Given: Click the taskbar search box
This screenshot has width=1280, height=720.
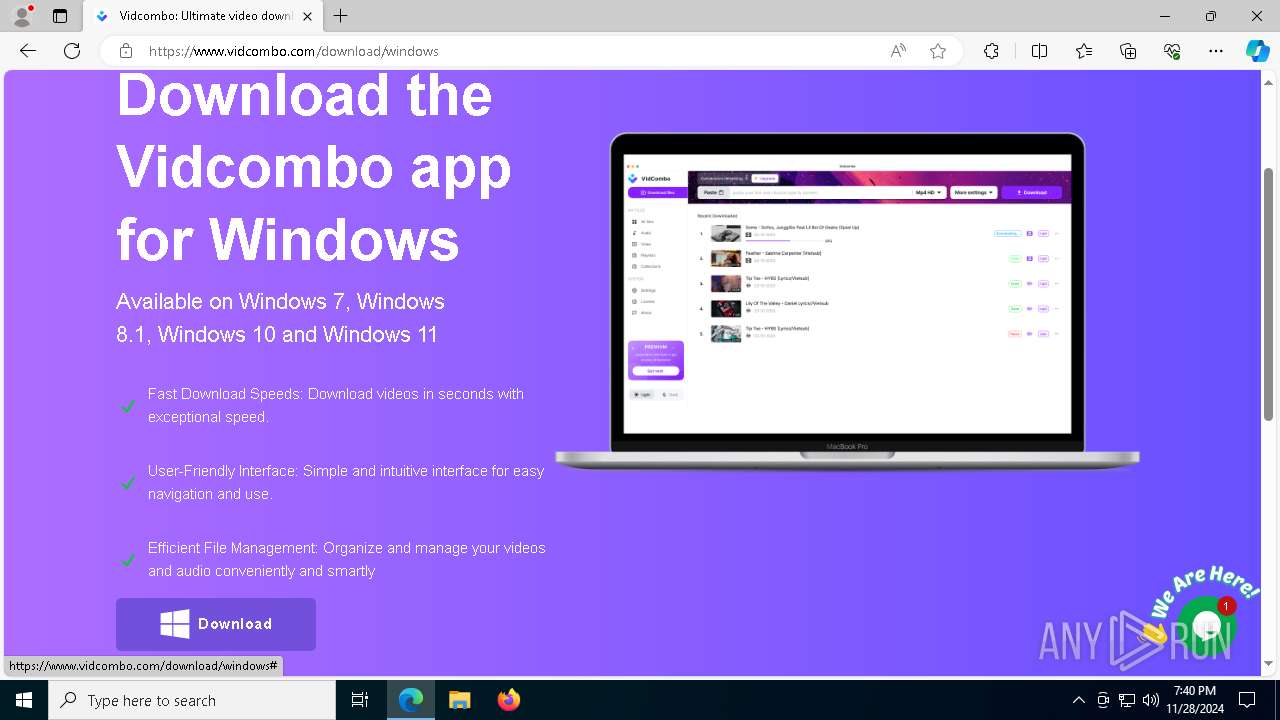Looking at the screenshot, I should (x=192, y=700).
